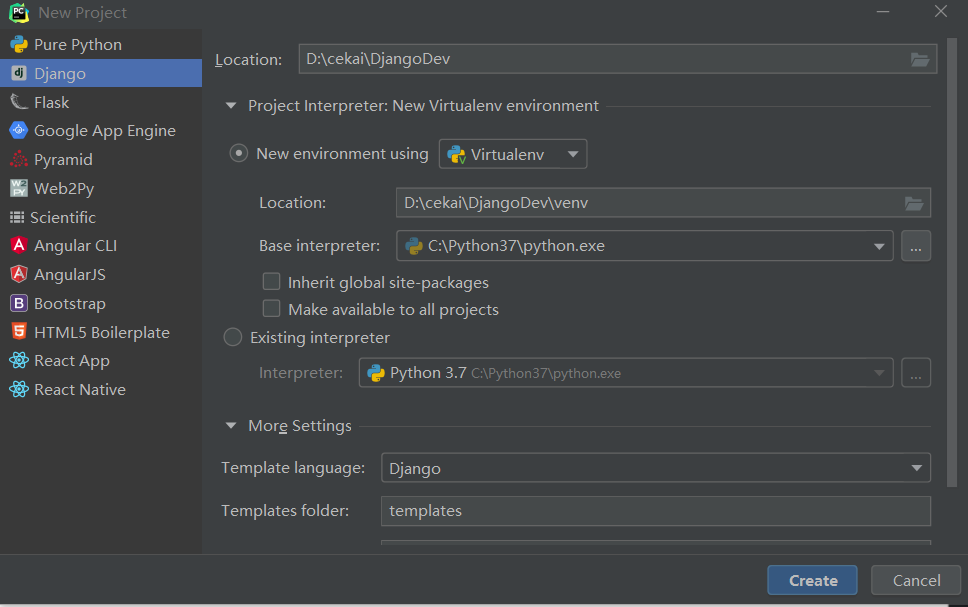The image size is (968, 607).
Task: Open the Virtualenv environment type dropdown
Action: (513, 154)
